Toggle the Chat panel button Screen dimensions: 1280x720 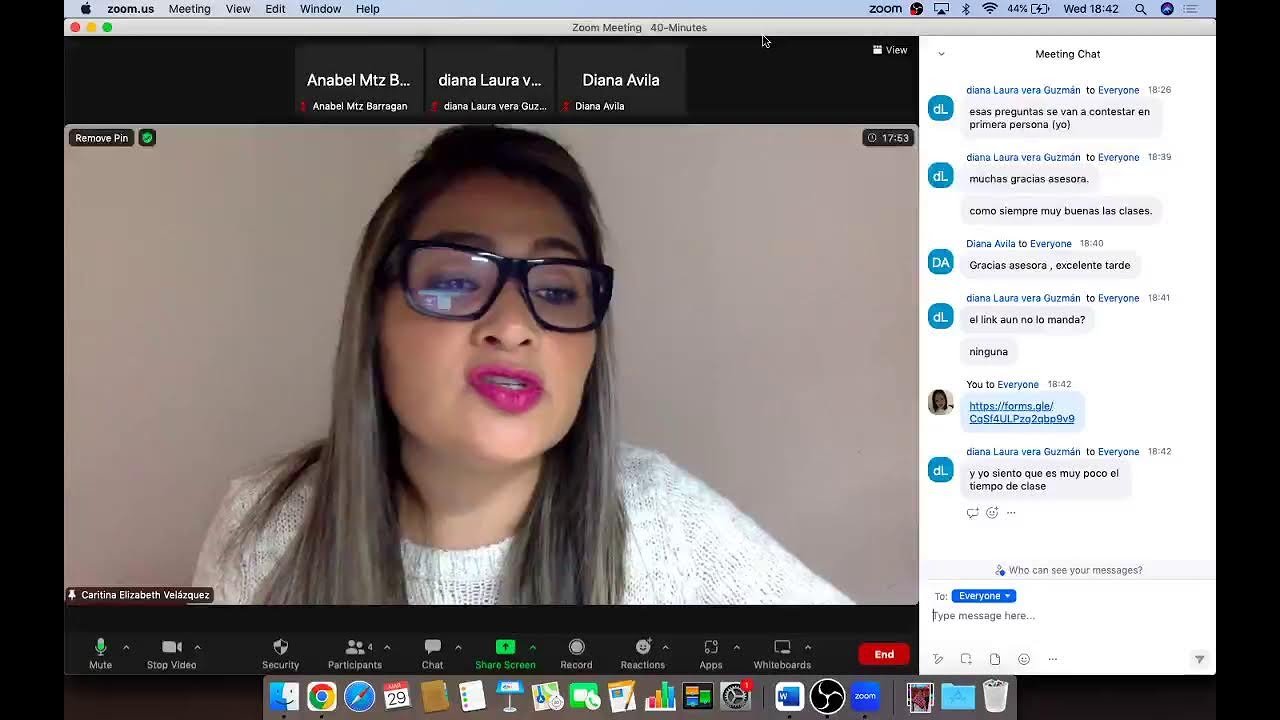[432, 648]
